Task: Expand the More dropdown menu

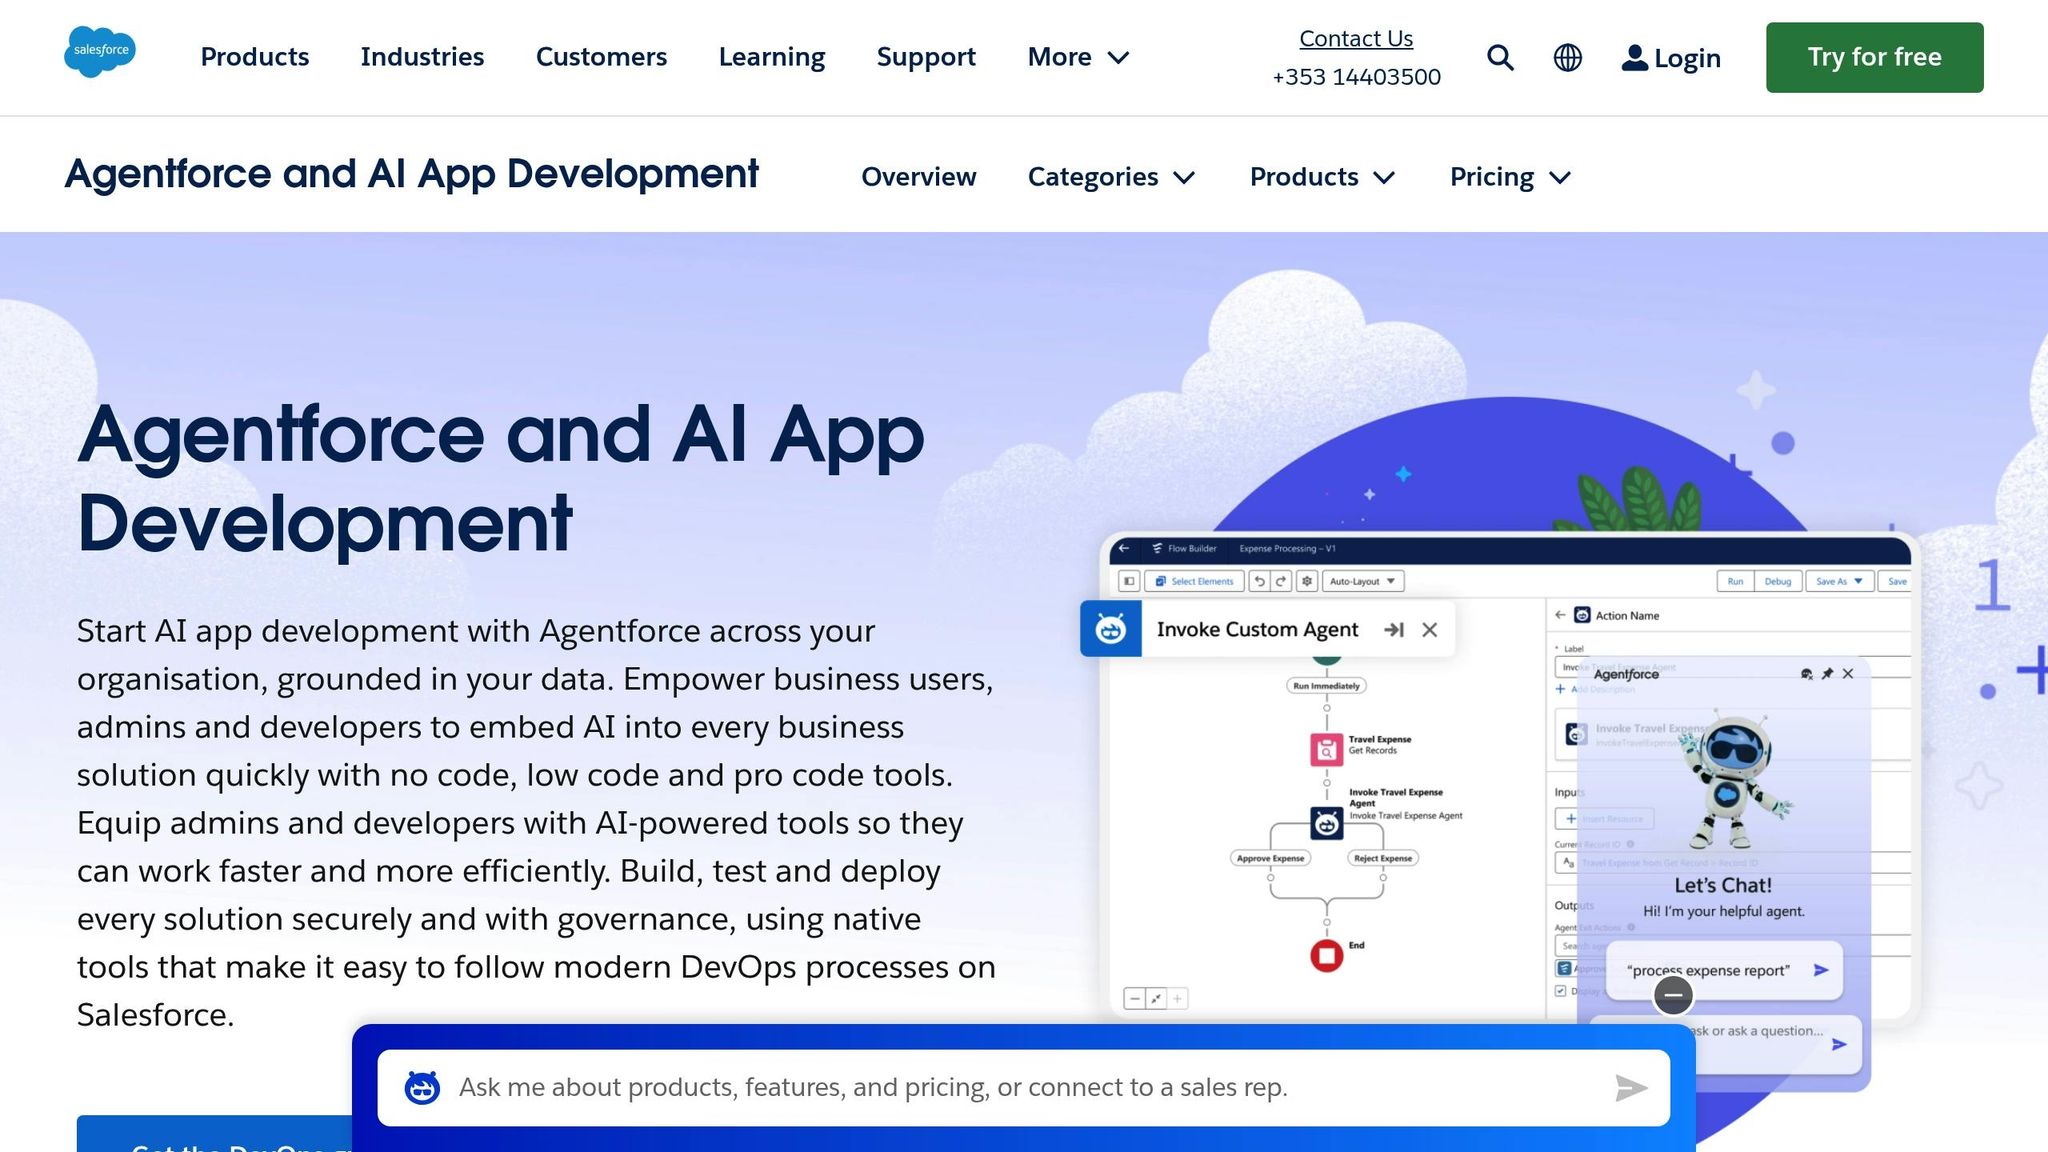Action: coord(1078,57)
